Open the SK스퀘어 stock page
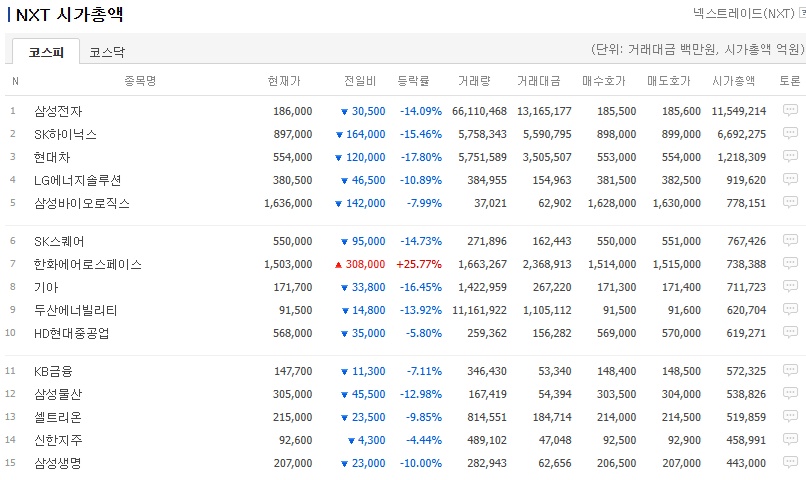The image size is (806, 480). [x=59, y=241]
